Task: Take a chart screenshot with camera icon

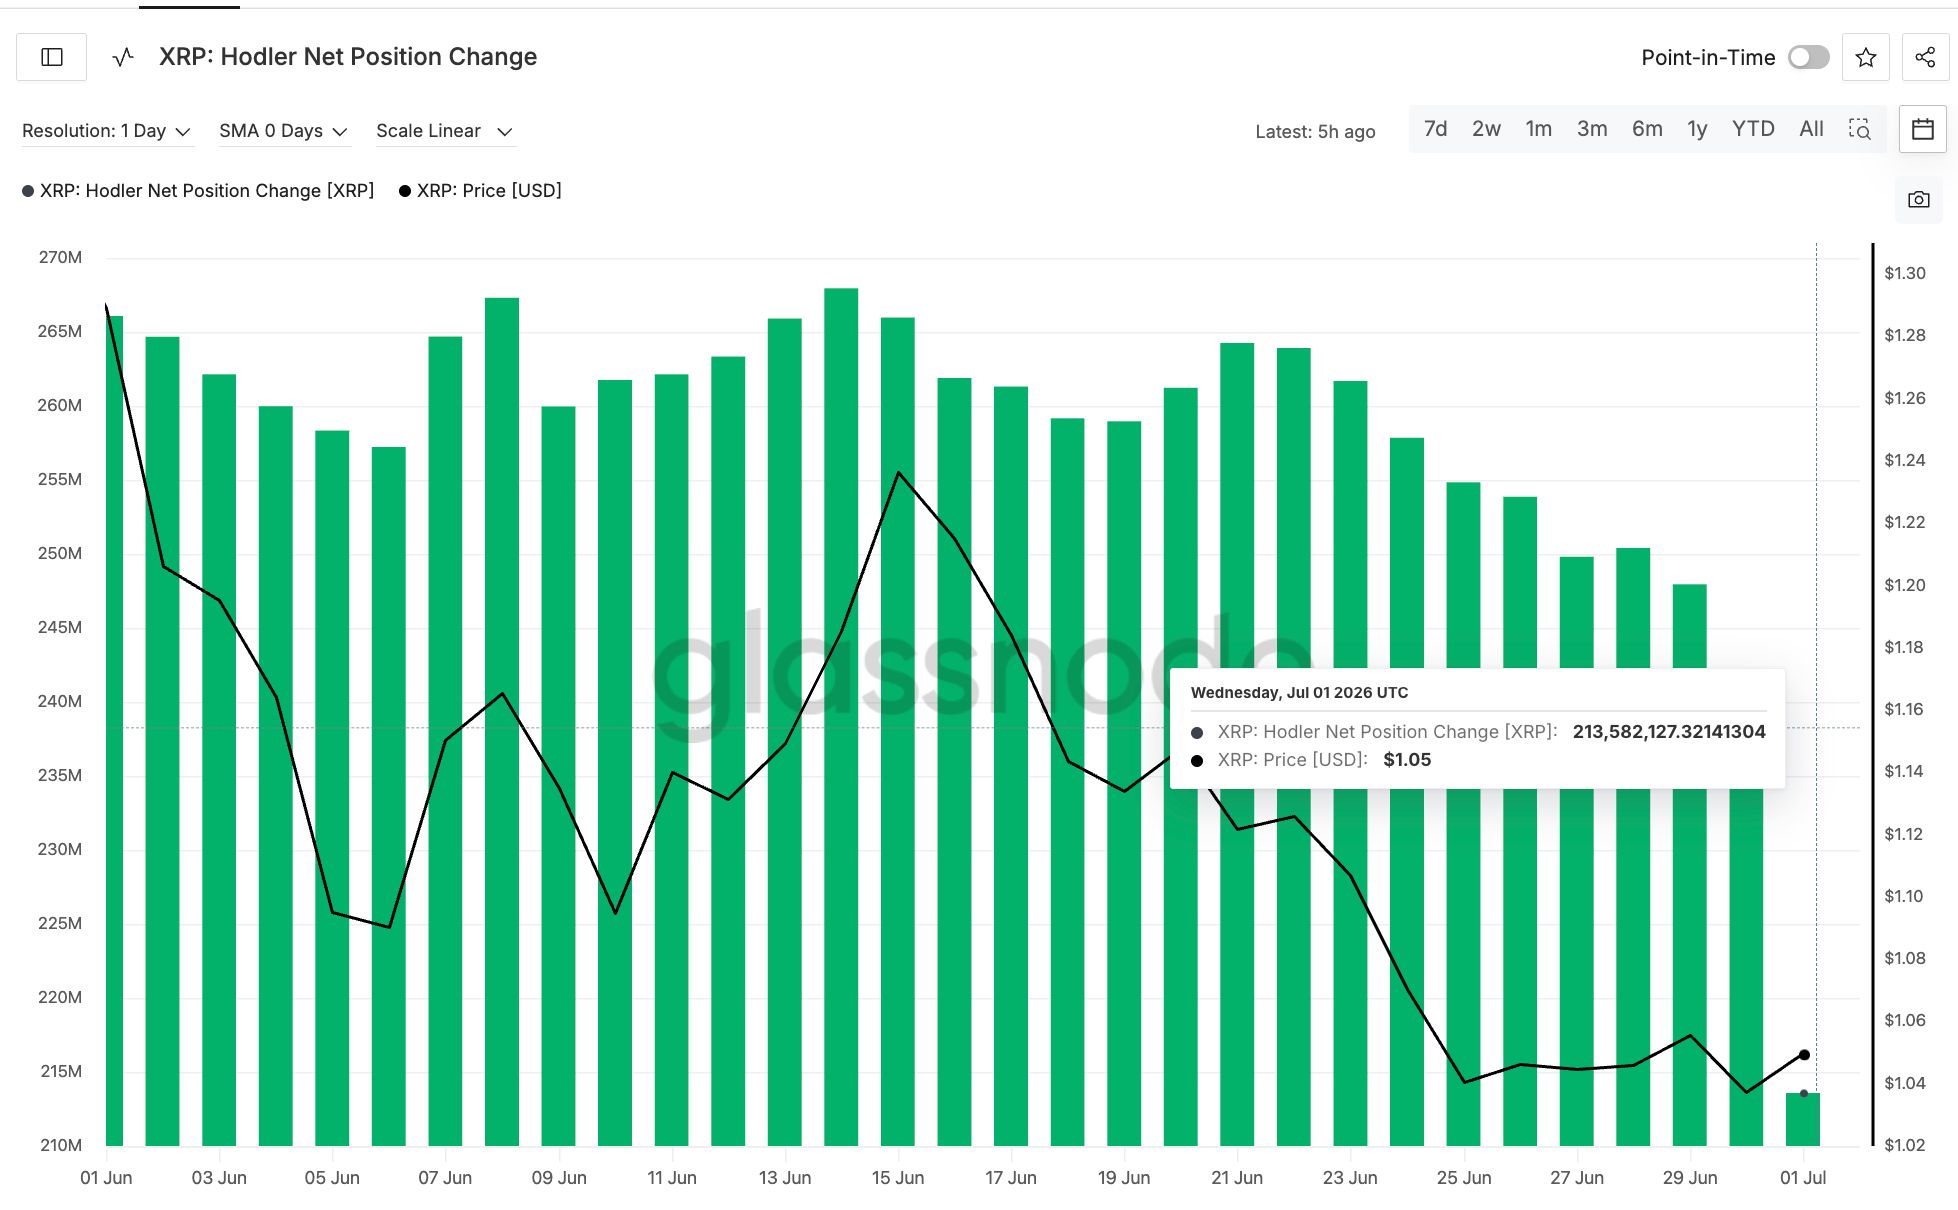Action: click(1918, 199)
